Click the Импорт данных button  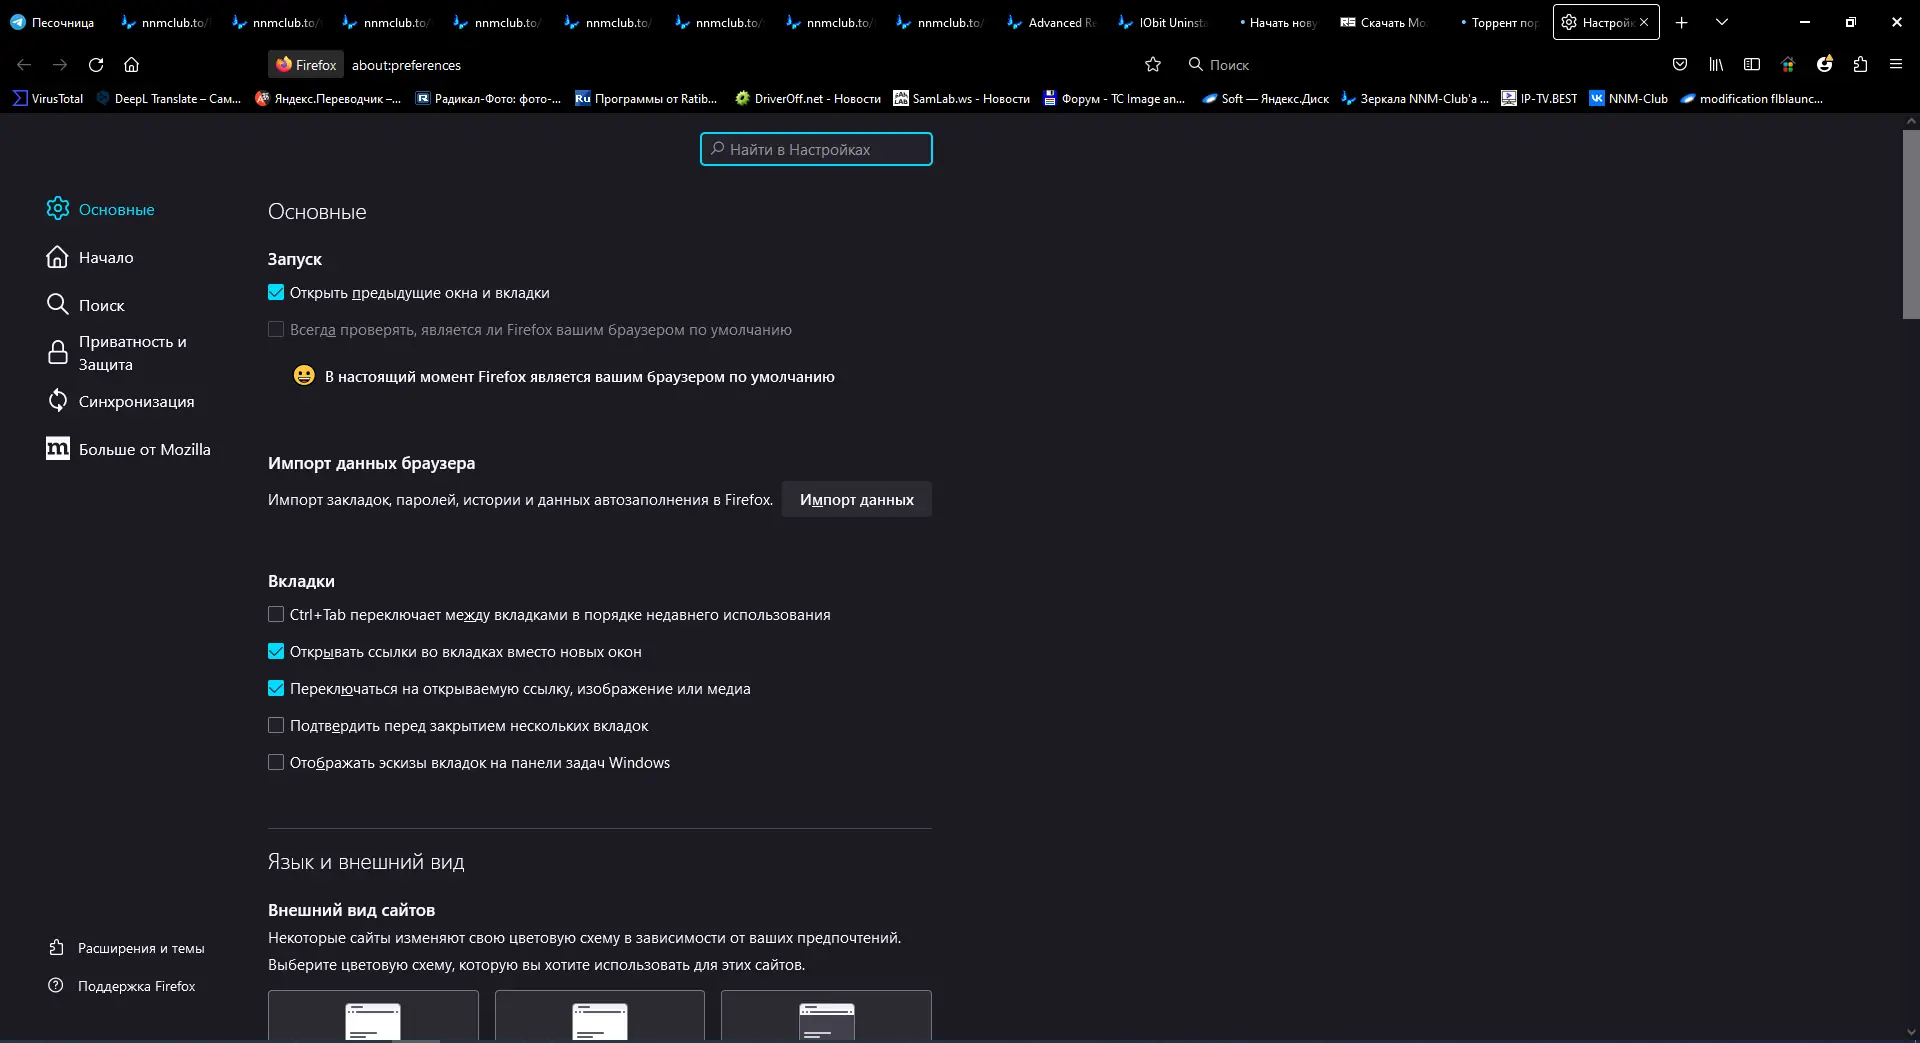(x=857, y=499)
